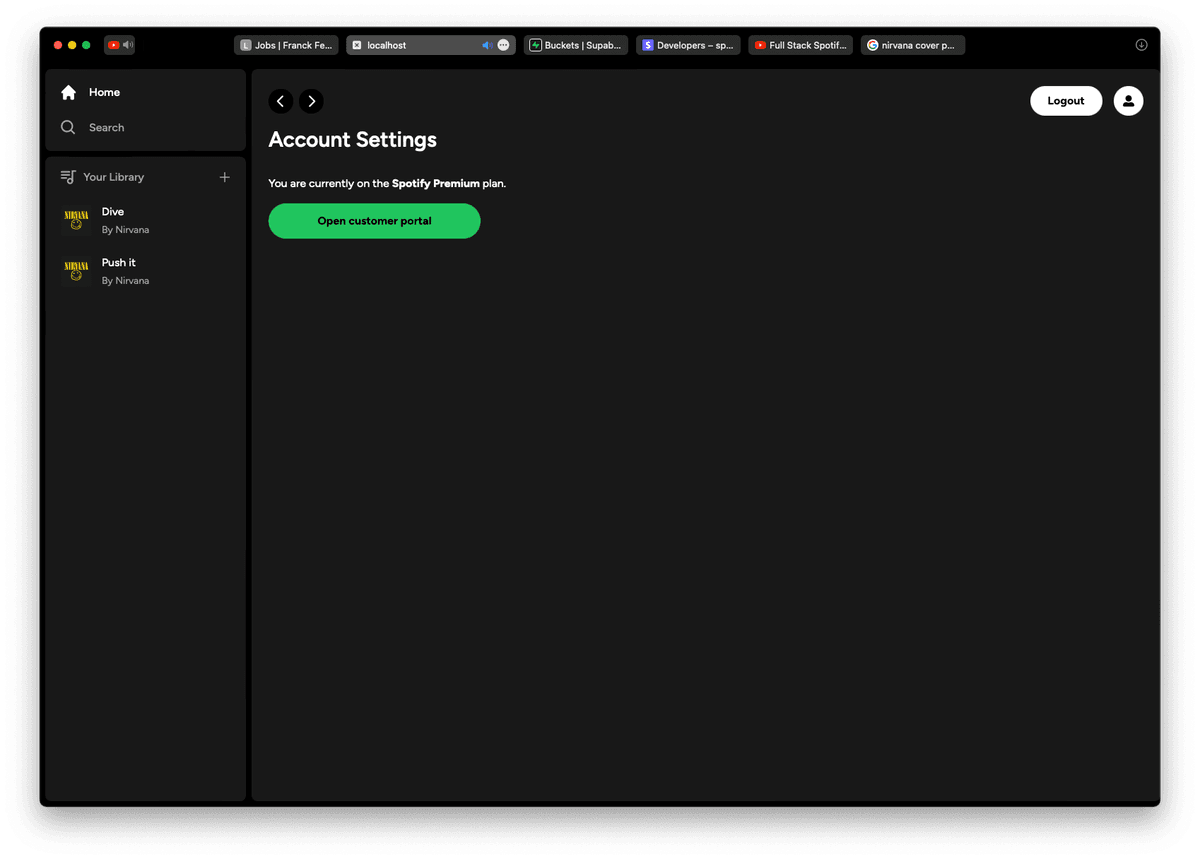Switch to the nirvana cover p... tab
Image resolution: width=1200 pixels, height=859 pixels.
(x=912, y=45)
